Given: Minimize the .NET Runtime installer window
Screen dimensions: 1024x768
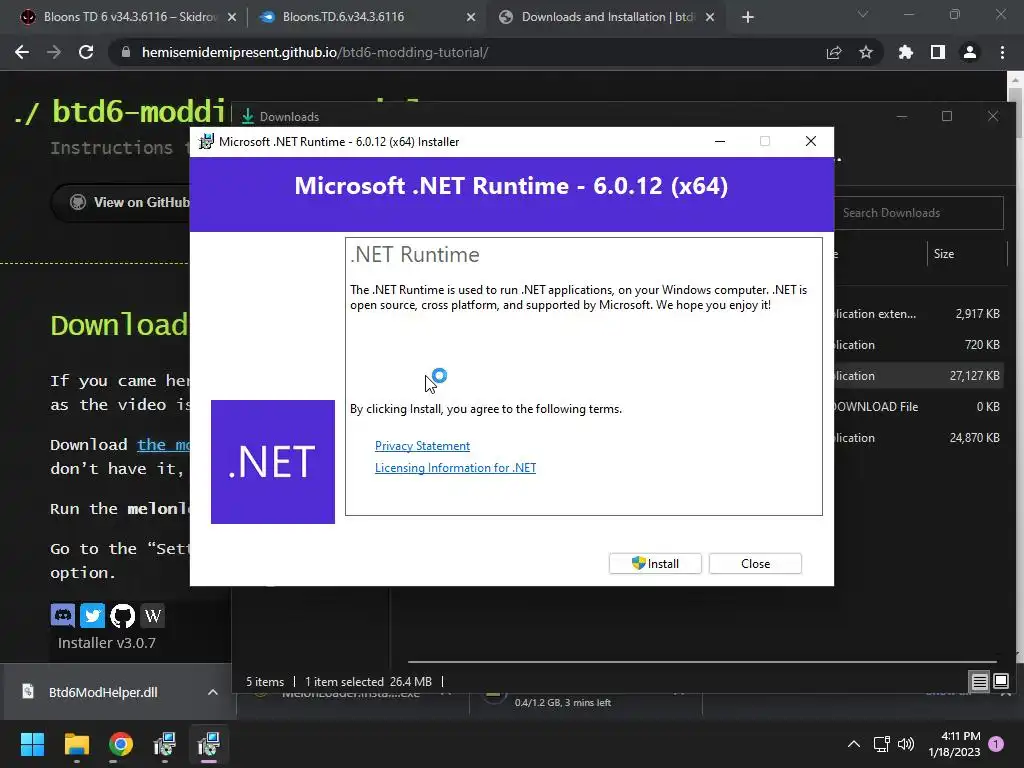Looking at the screenshot, I should [x=720, y=142].
